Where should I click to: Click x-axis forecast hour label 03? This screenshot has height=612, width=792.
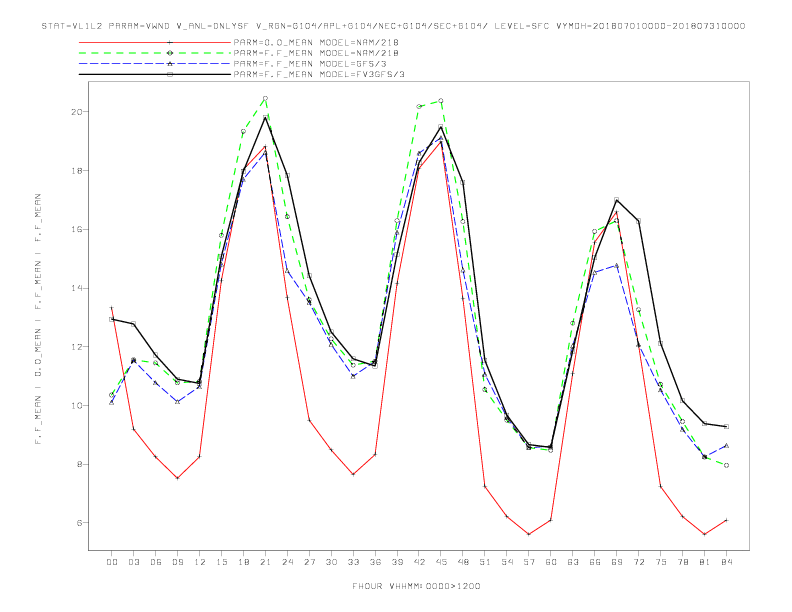point(133,562)
